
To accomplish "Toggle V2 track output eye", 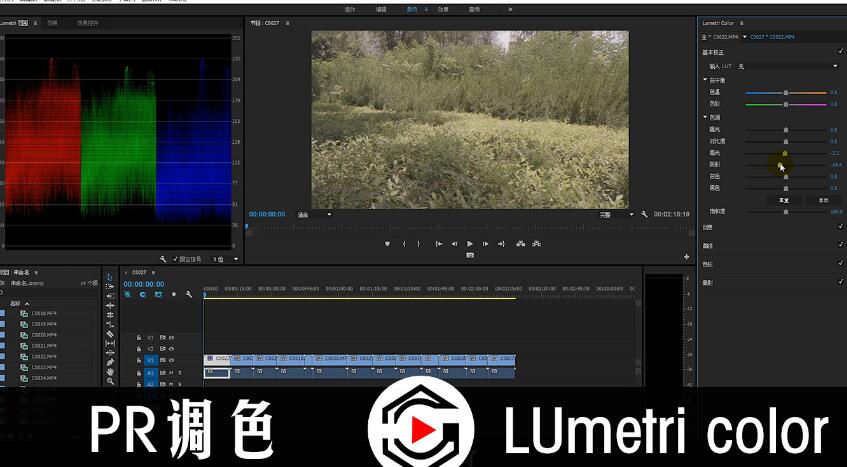I will [172, 349].
